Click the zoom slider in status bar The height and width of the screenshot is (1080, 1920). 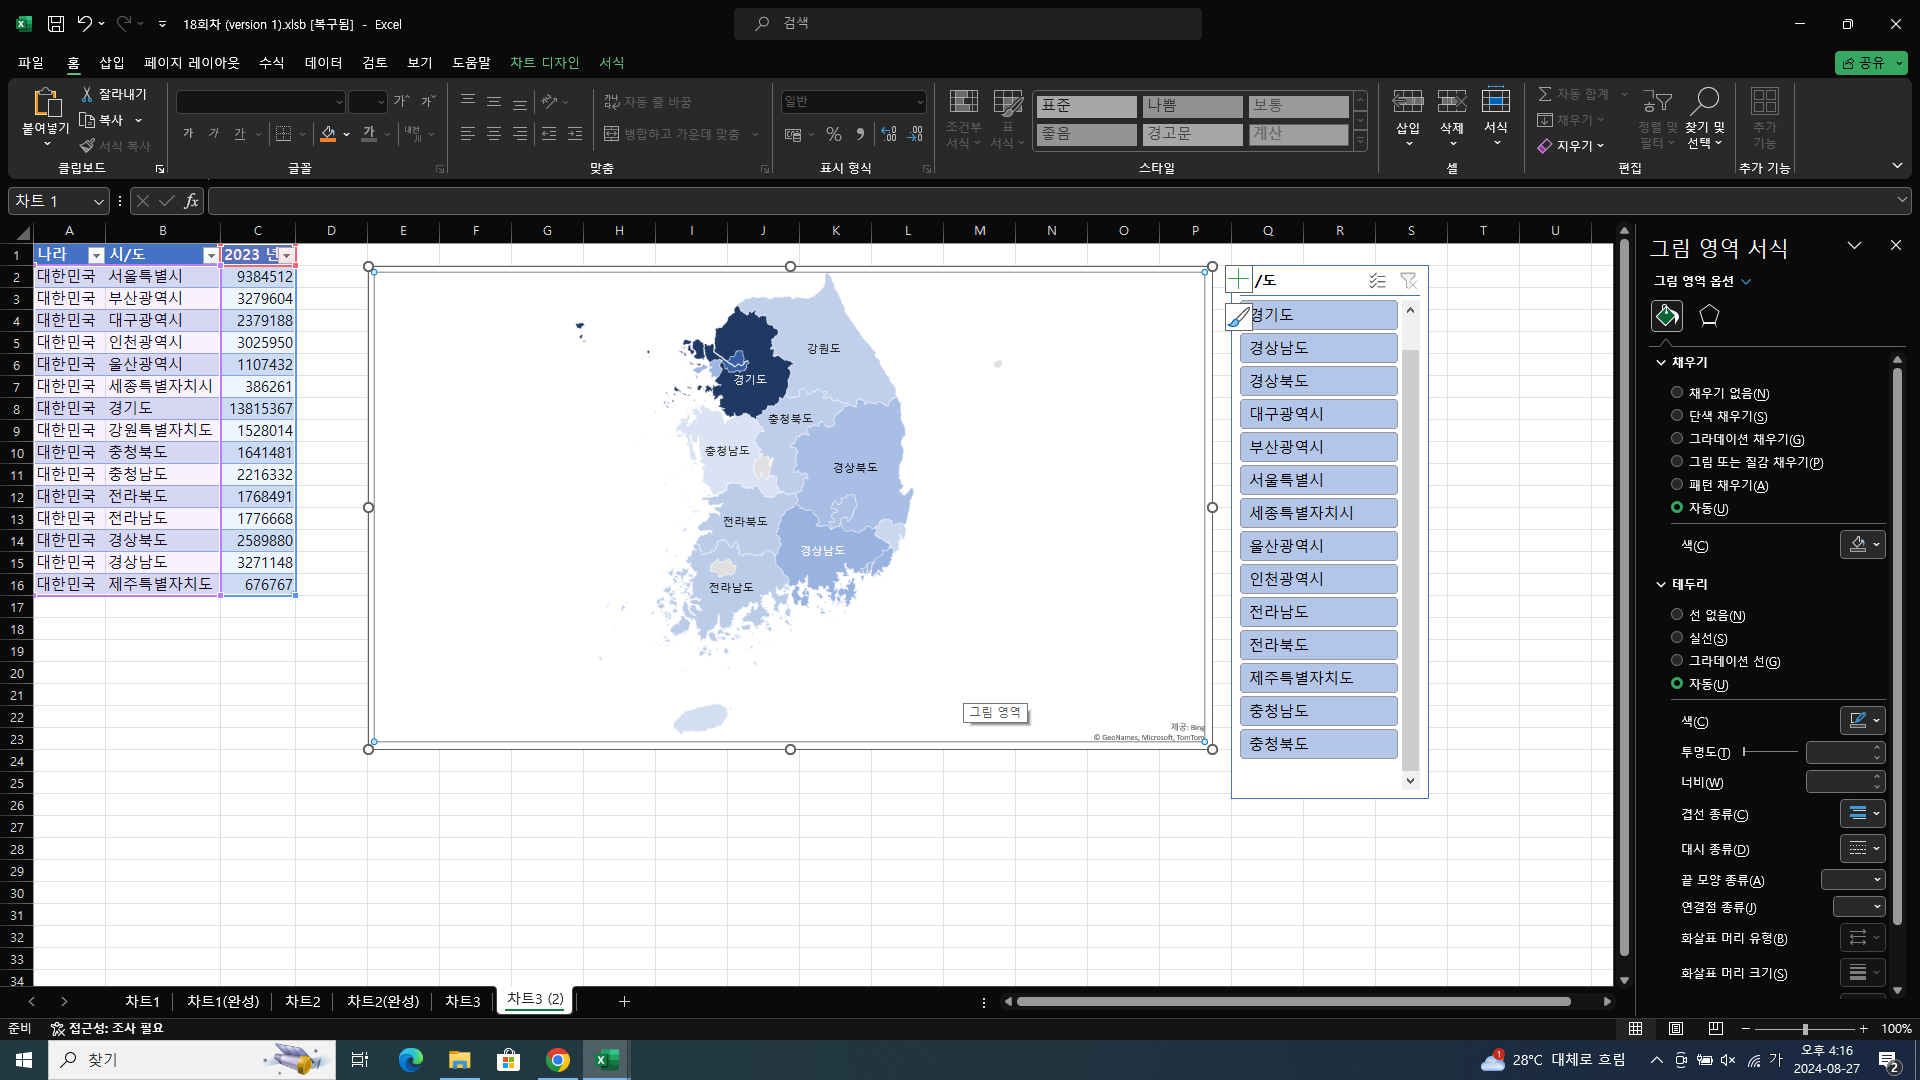coord(1805,1029)
